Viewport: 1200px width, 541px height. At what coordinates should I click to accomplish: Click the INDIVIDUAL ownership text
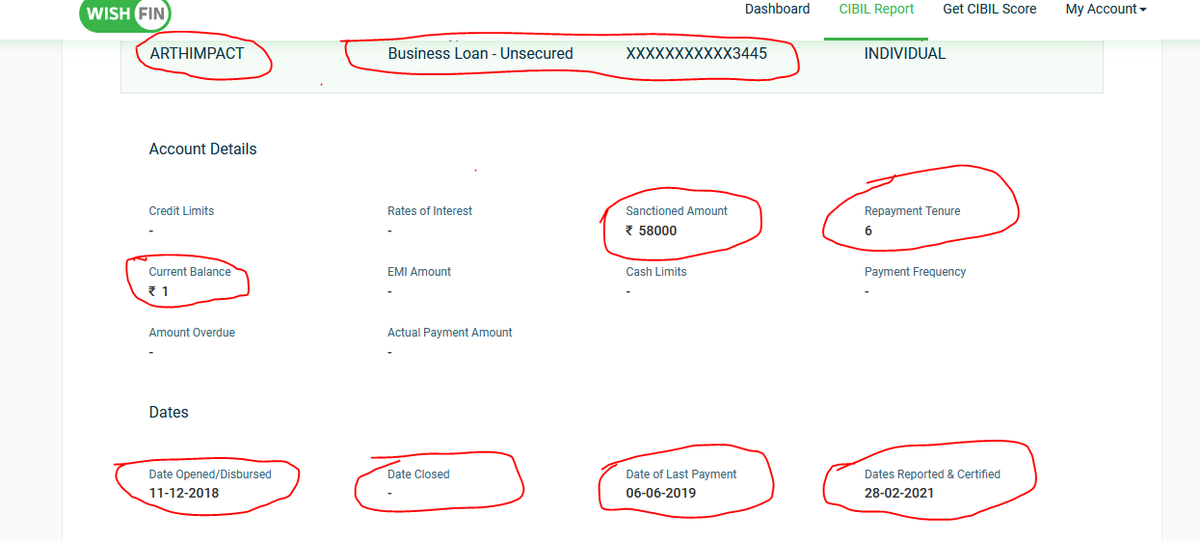click(905, 54)
